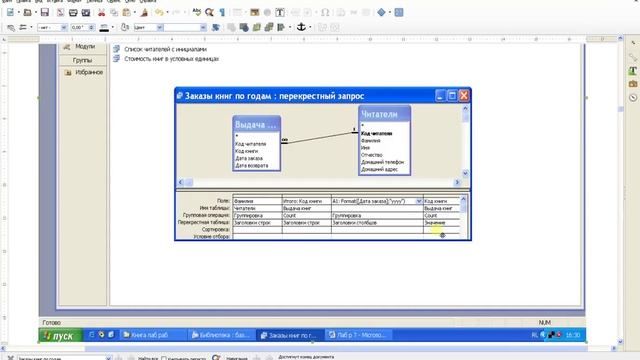This screenshot has width=640, height=360.
Task: Open query 'Список читателей с инициалами'
Action: [165, 49]
